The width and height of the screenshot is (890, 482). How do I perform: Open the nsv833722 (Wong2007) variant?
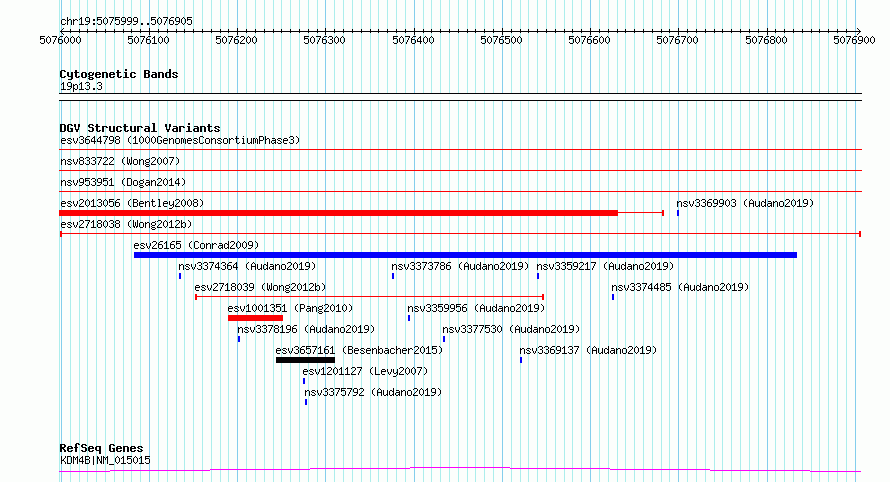(x=120, y=161)
